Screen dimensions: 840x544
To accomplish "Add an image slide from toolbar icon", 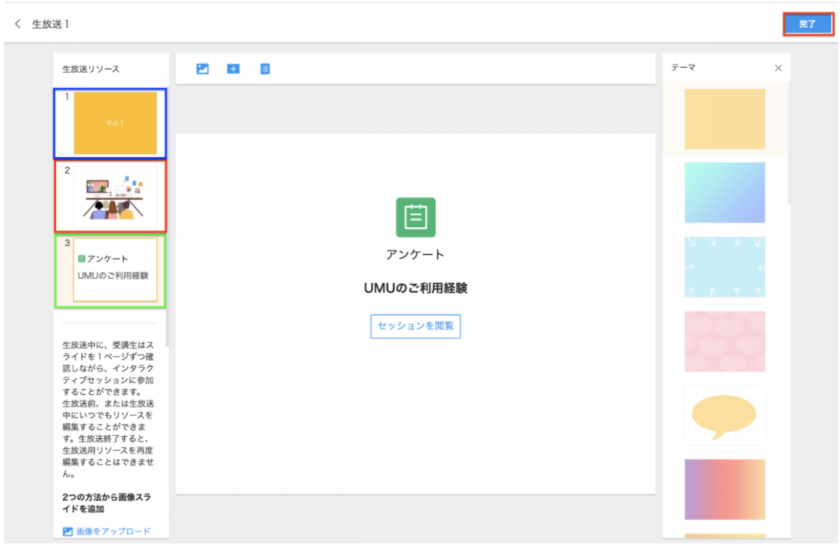I will pyautogui.click(x=202, y=69).
